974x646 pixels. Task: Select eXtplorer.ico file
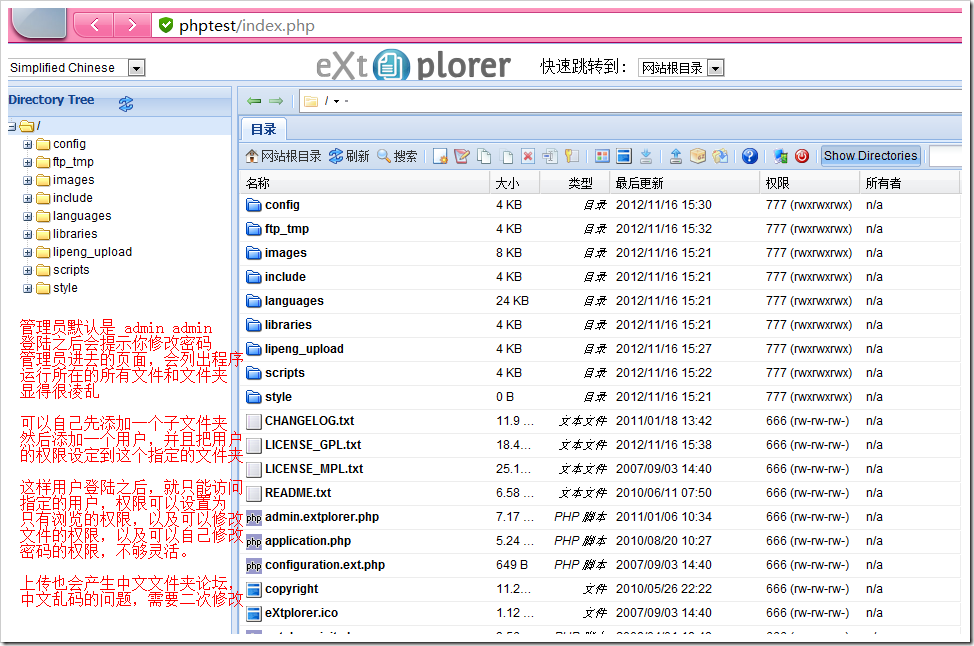pos(301,613)
